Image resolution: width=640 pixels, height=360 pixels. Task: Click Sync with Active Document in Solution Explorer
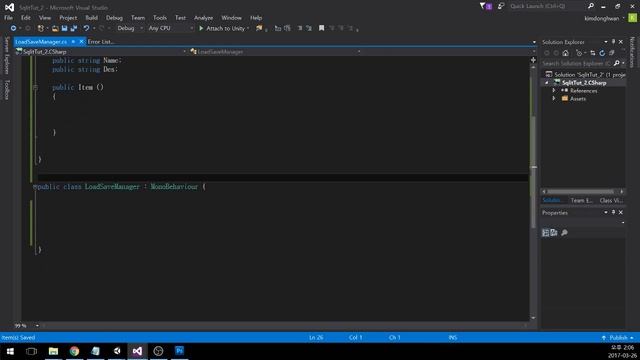593,53
